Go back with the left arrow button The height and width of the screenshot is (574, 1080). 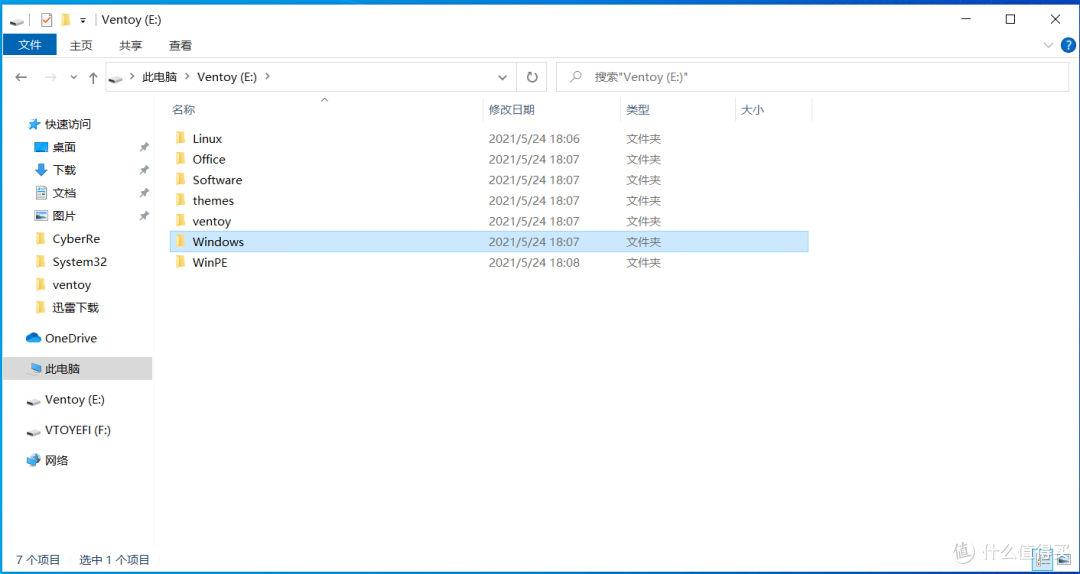pyautogui.click(x=21, y=77)
